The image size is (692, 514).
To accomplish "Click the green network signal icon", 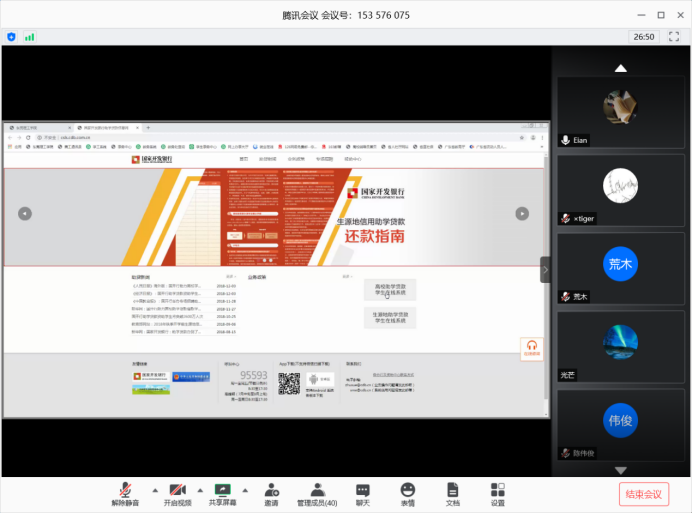I will coord(30,37).
